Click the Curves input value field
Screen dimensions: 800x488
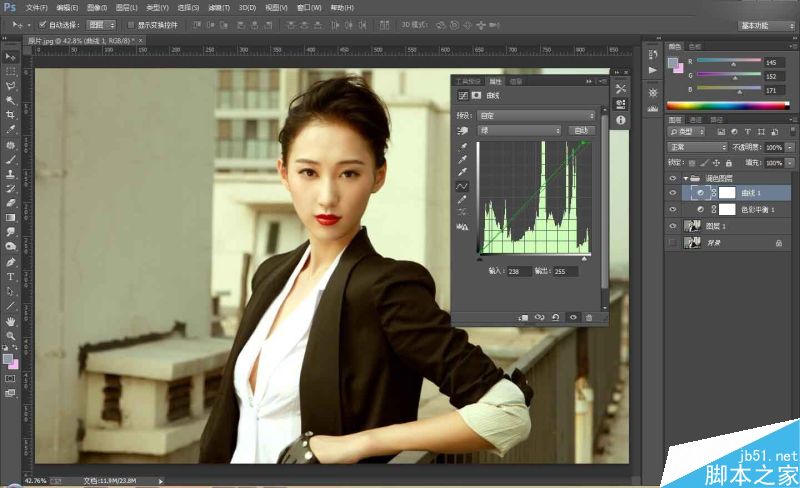518,272
